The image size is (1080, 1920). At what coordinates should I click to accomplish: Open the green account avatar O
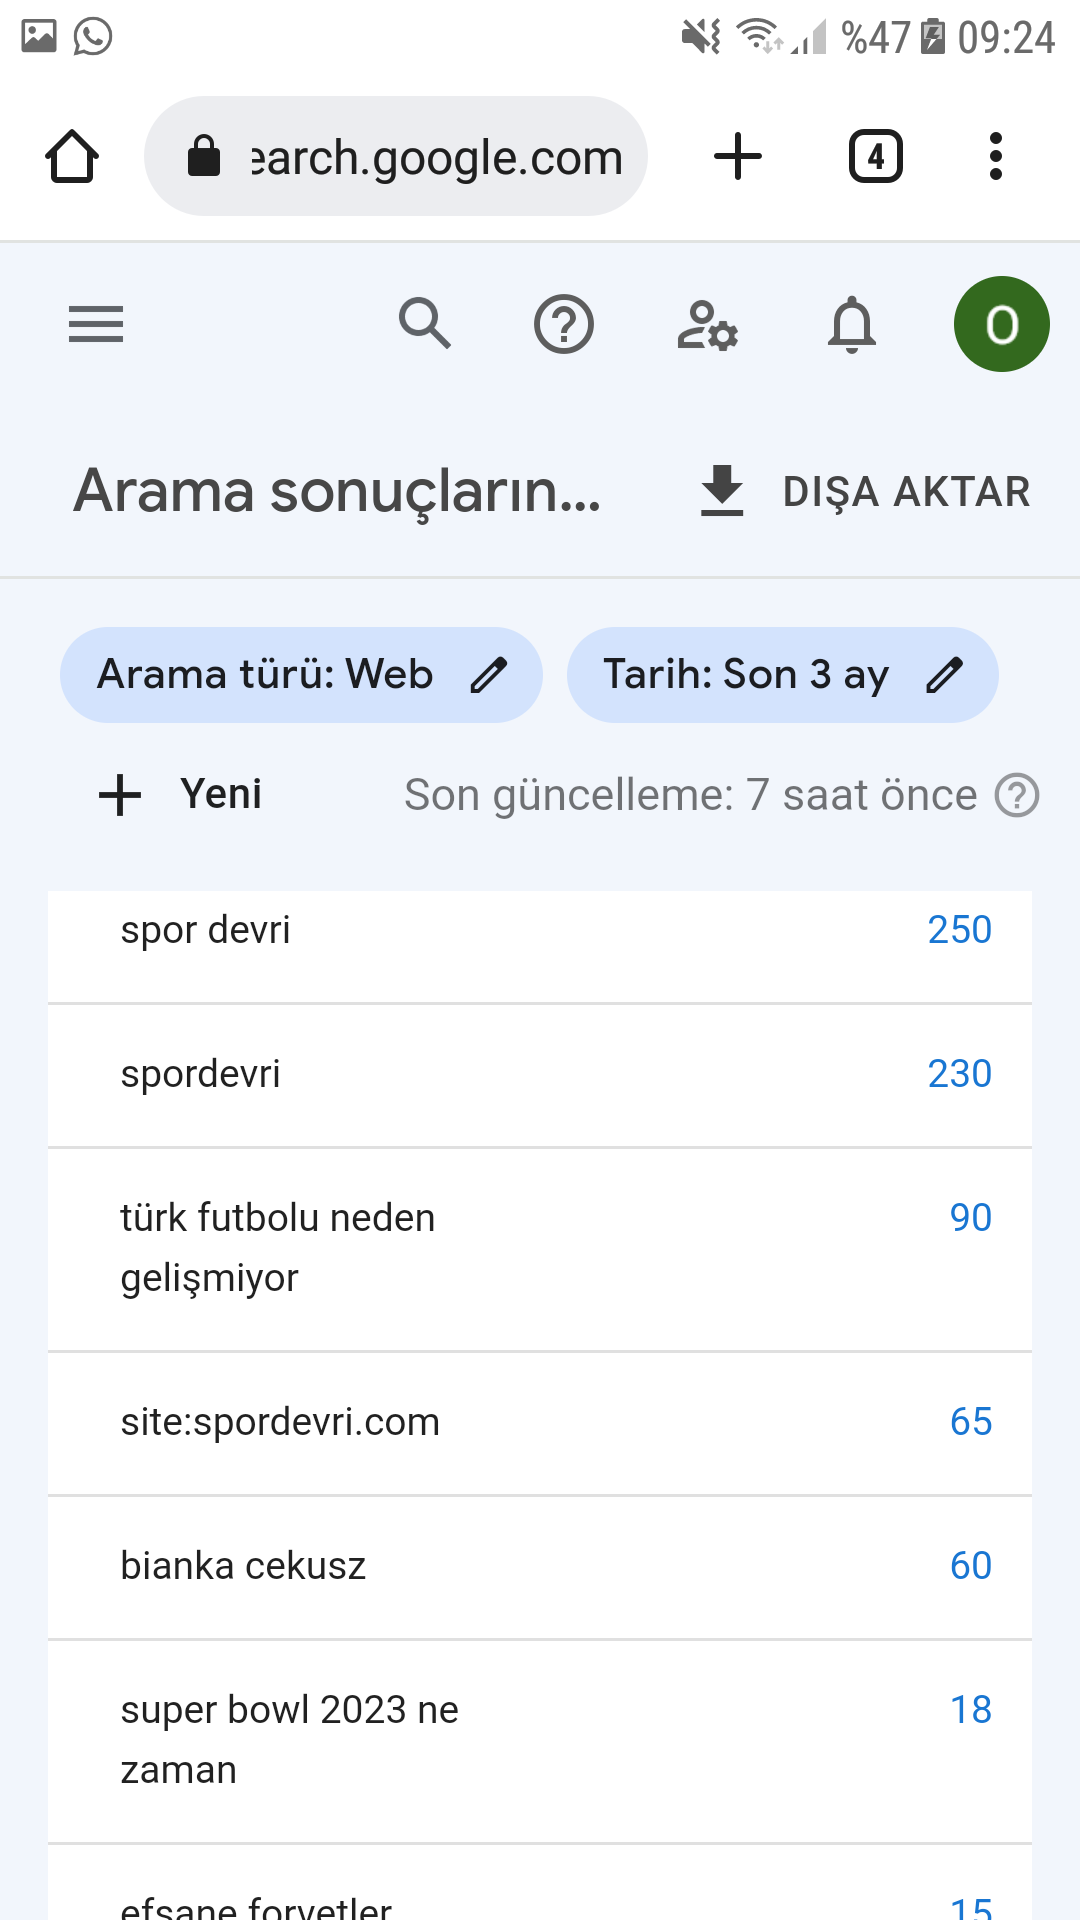[1002, 324]
